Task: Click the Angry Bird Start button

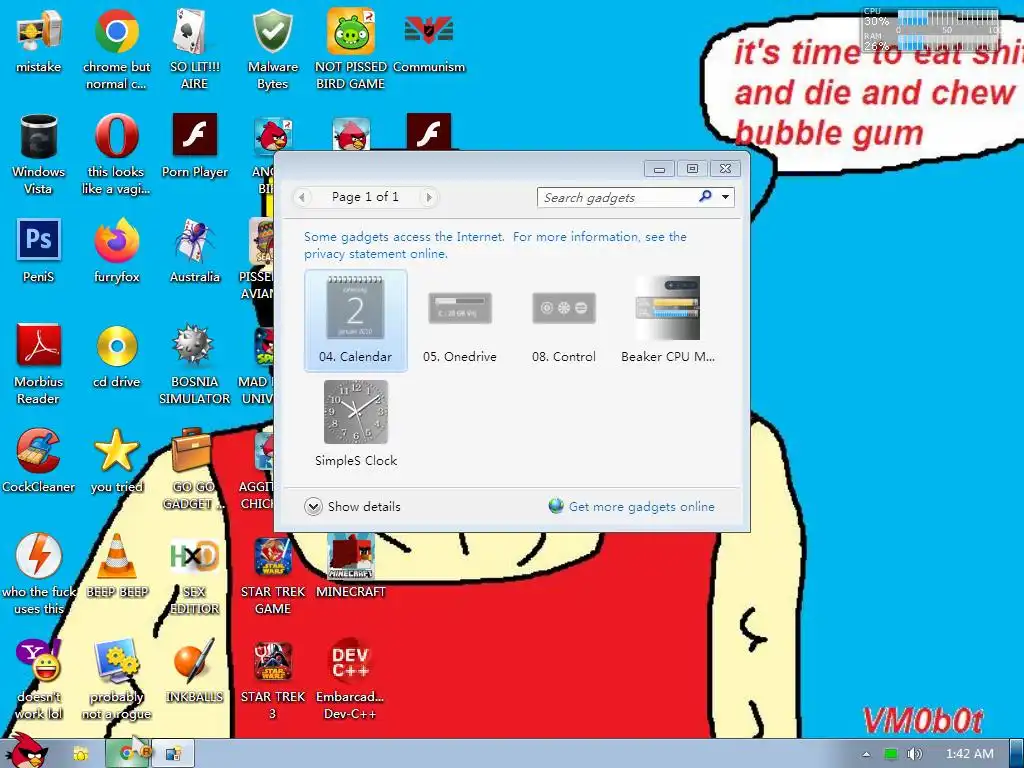Action: click(29, 751)
